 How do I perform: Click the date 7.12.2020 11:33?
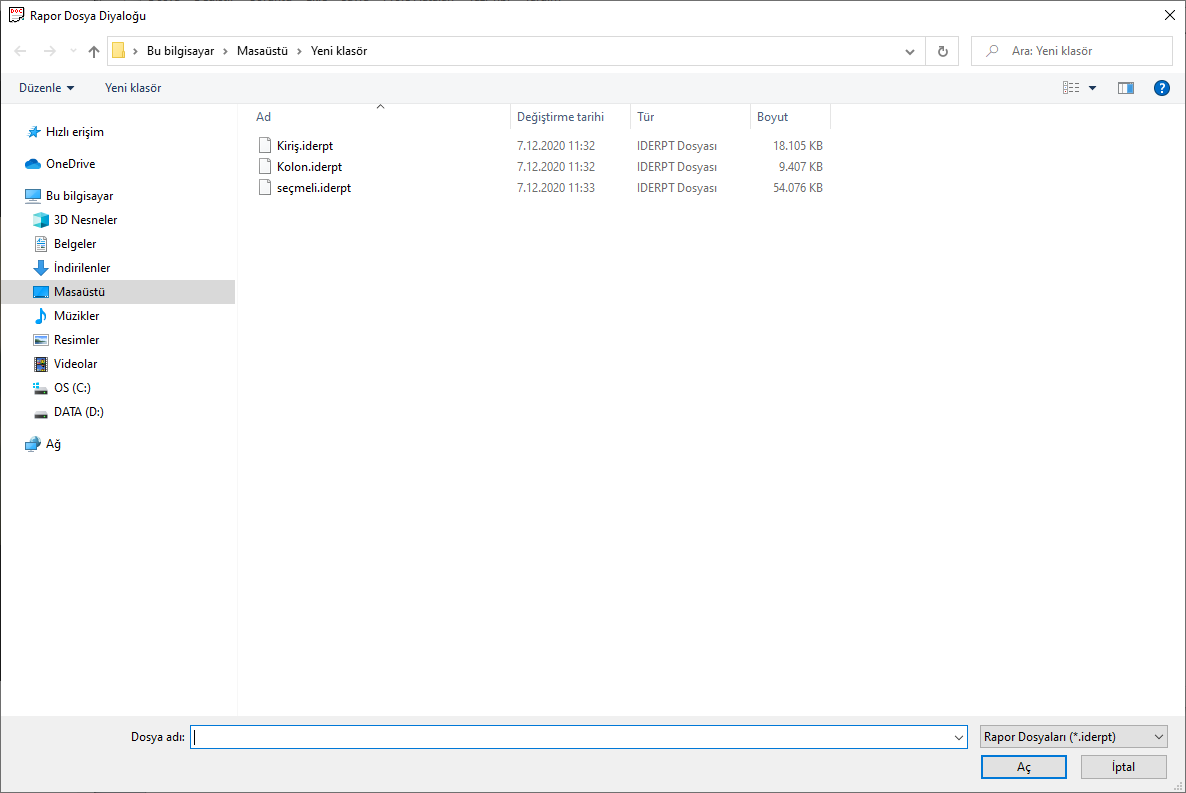[556, 188]
